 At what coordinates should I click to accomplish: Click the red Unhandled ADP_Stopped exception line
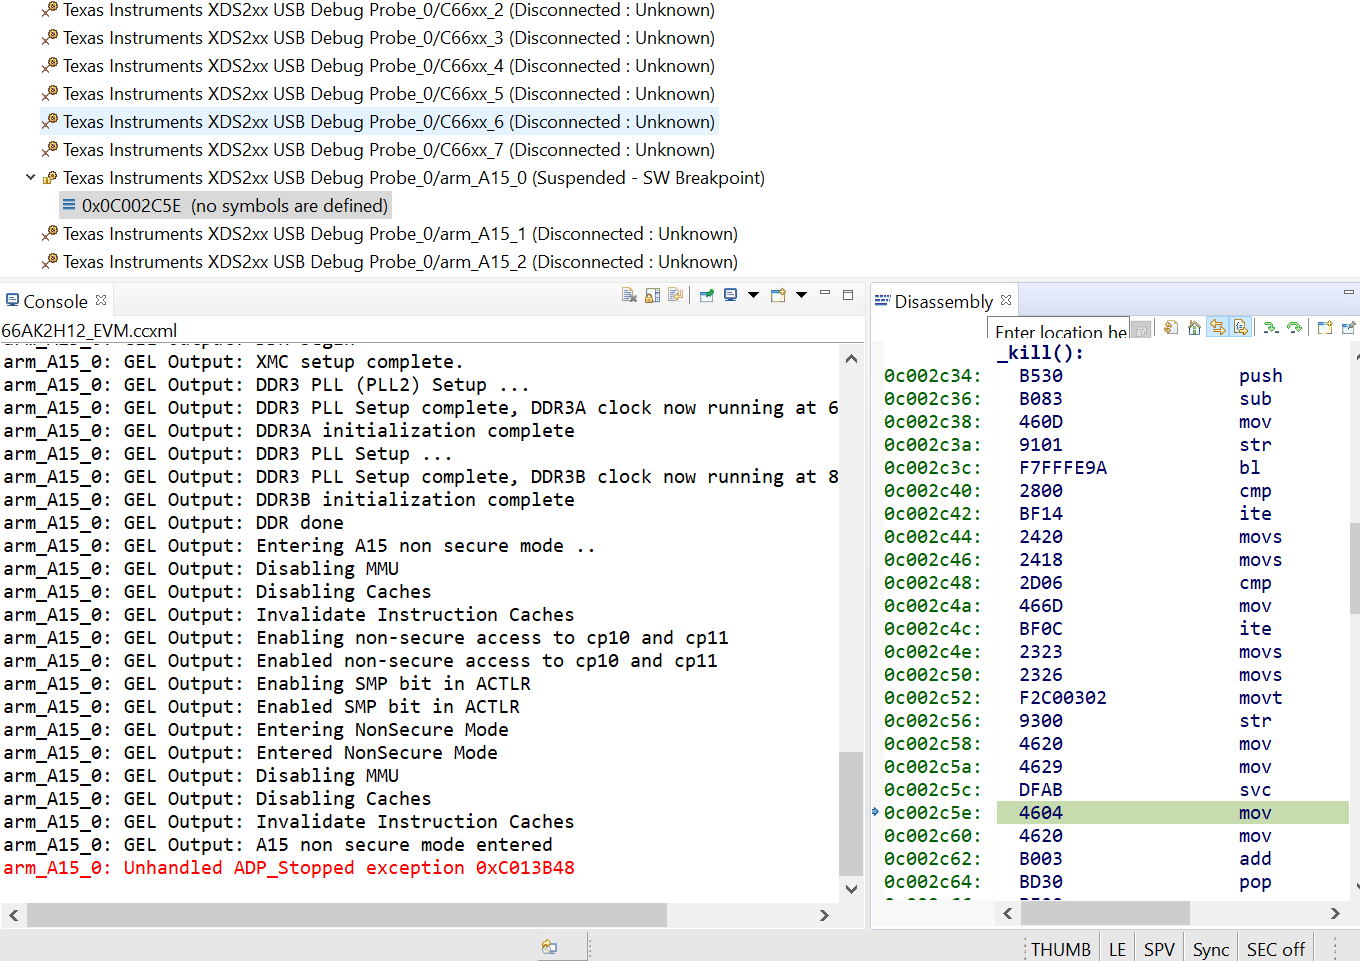289,868
